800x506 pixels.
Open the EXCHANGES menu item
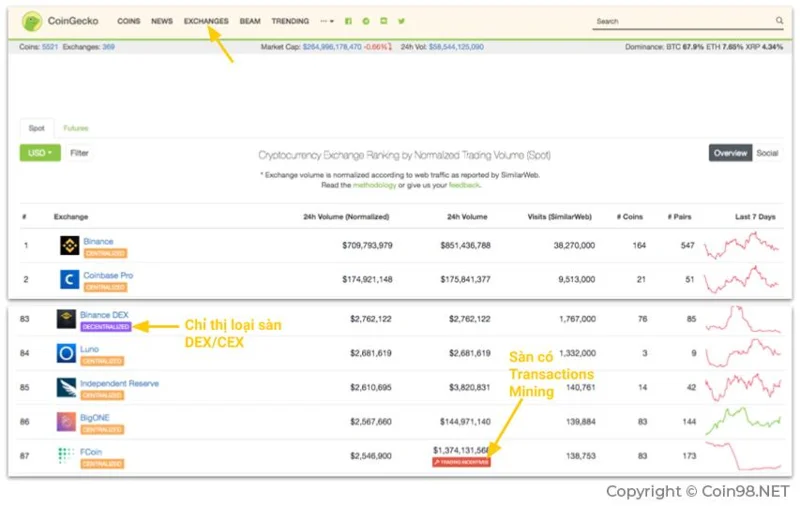206,21
